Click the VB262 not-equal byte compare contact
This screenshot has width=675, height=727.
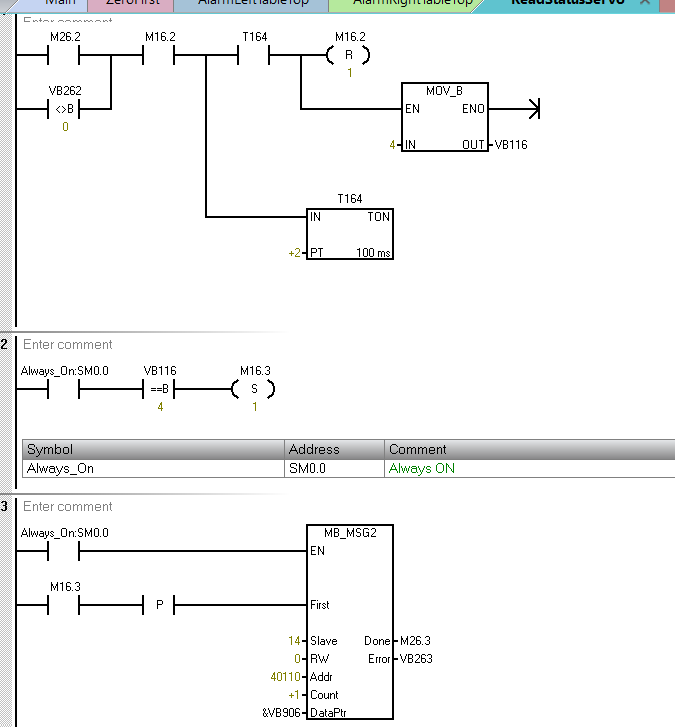click(x=64, y=108)
